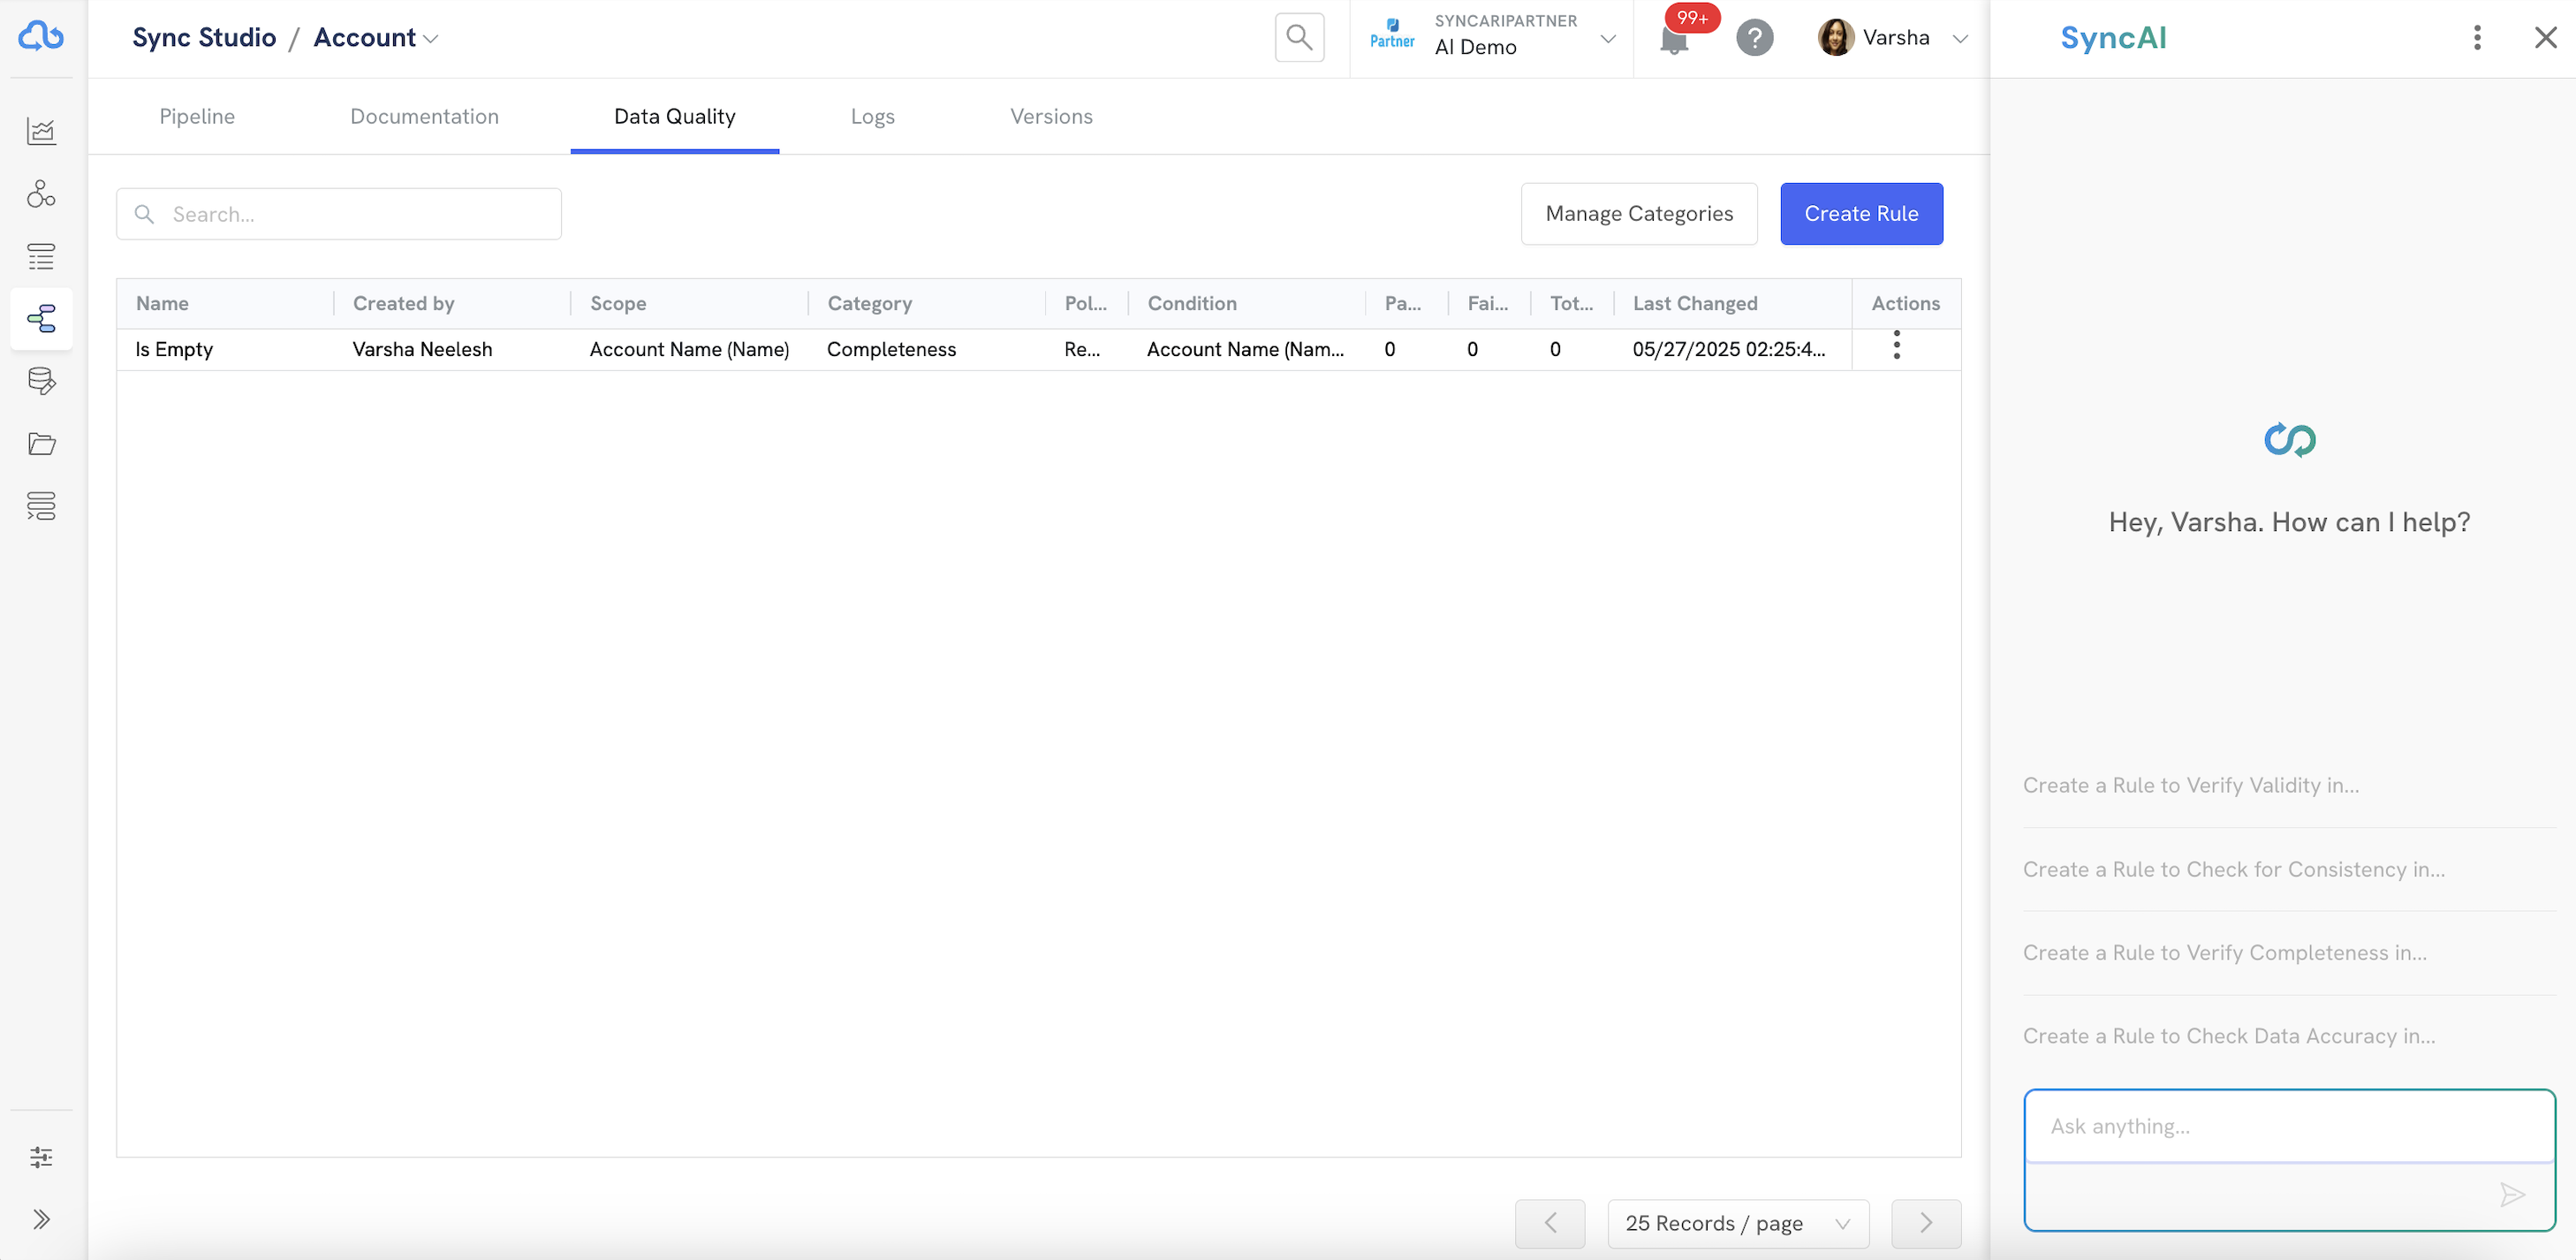Open SyncAI panel more options menu

click(2476, 38)
